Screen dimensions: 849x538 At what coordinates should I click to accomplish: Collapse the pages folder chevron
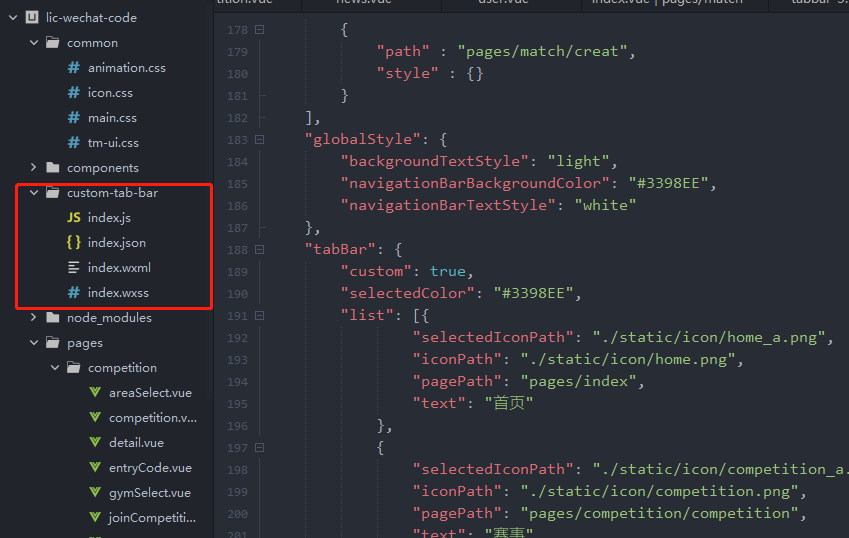tap(34, 342)
